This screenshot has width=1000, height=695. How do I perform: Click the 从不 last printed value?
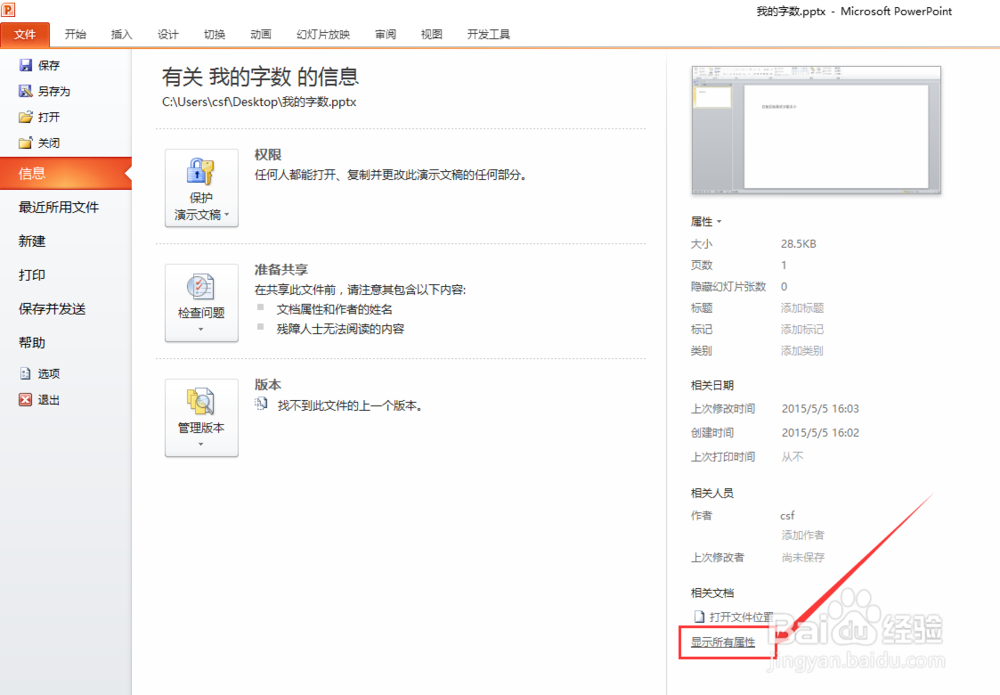(x=793, y=457)
